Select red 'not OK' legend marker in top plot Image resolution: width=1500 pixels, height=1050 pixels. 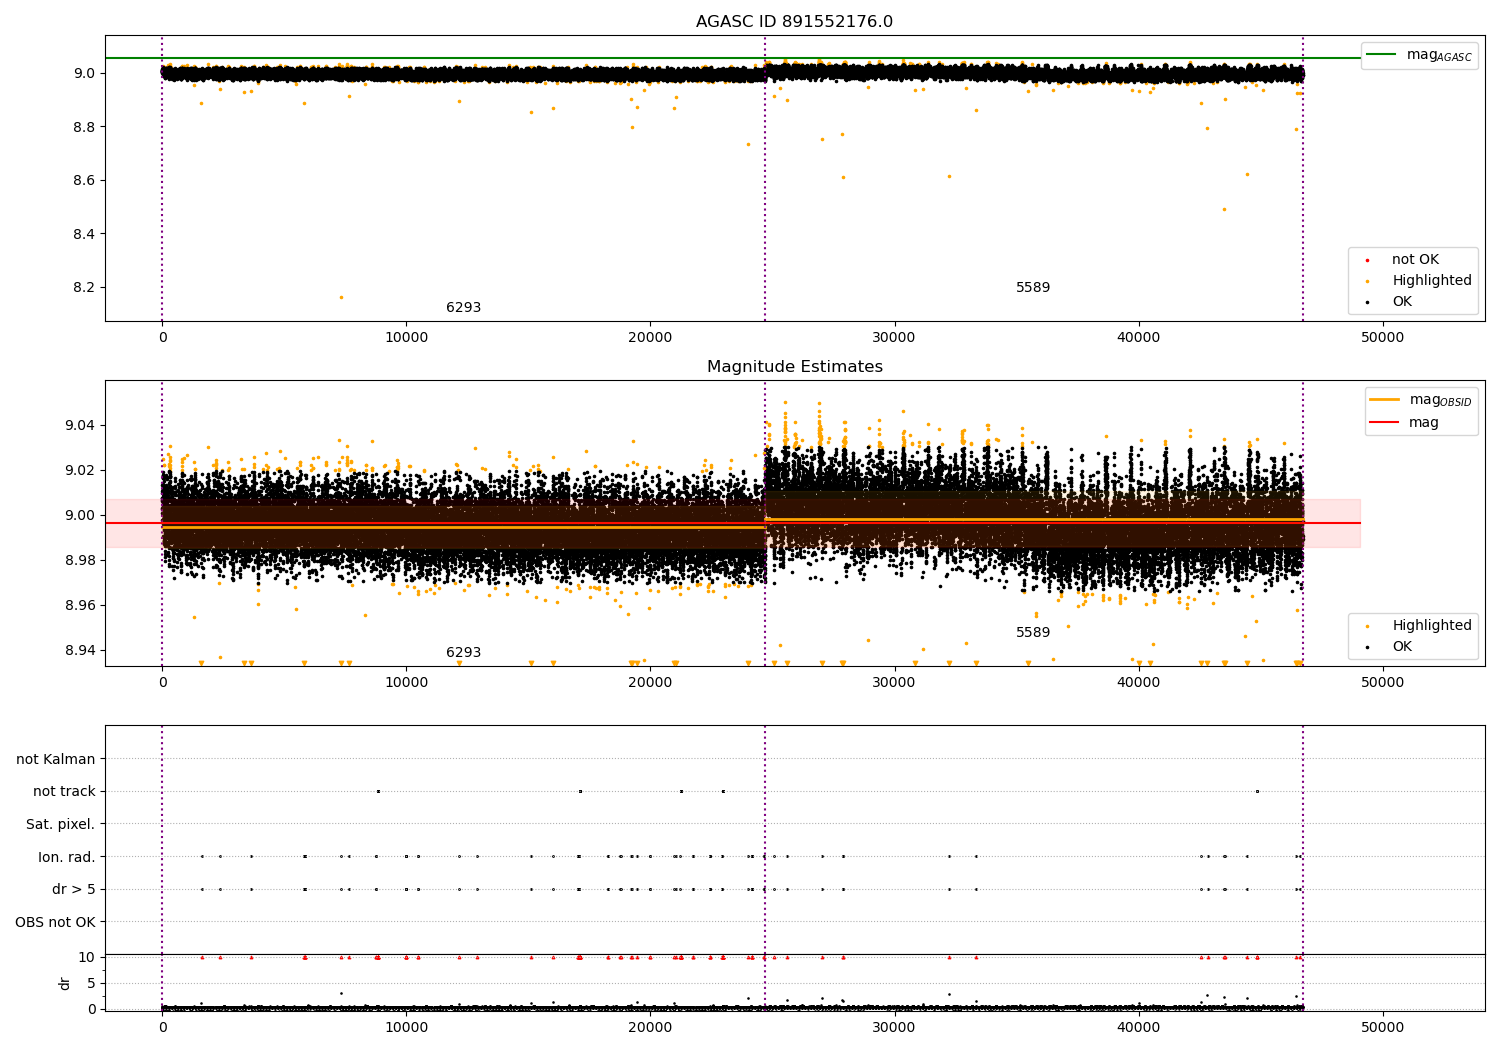(x=1367, y=260)
